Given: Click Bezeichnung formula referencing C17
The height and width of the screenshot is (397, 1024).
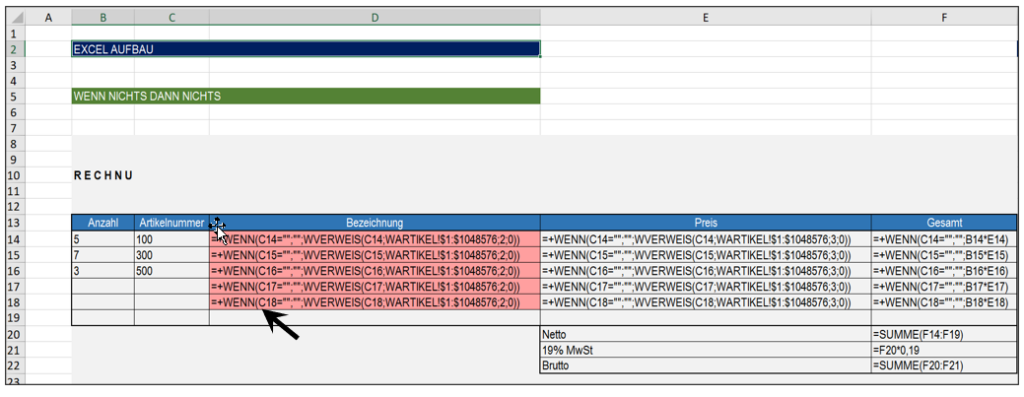Looking at the screenshot, I should tap(375, 286).
